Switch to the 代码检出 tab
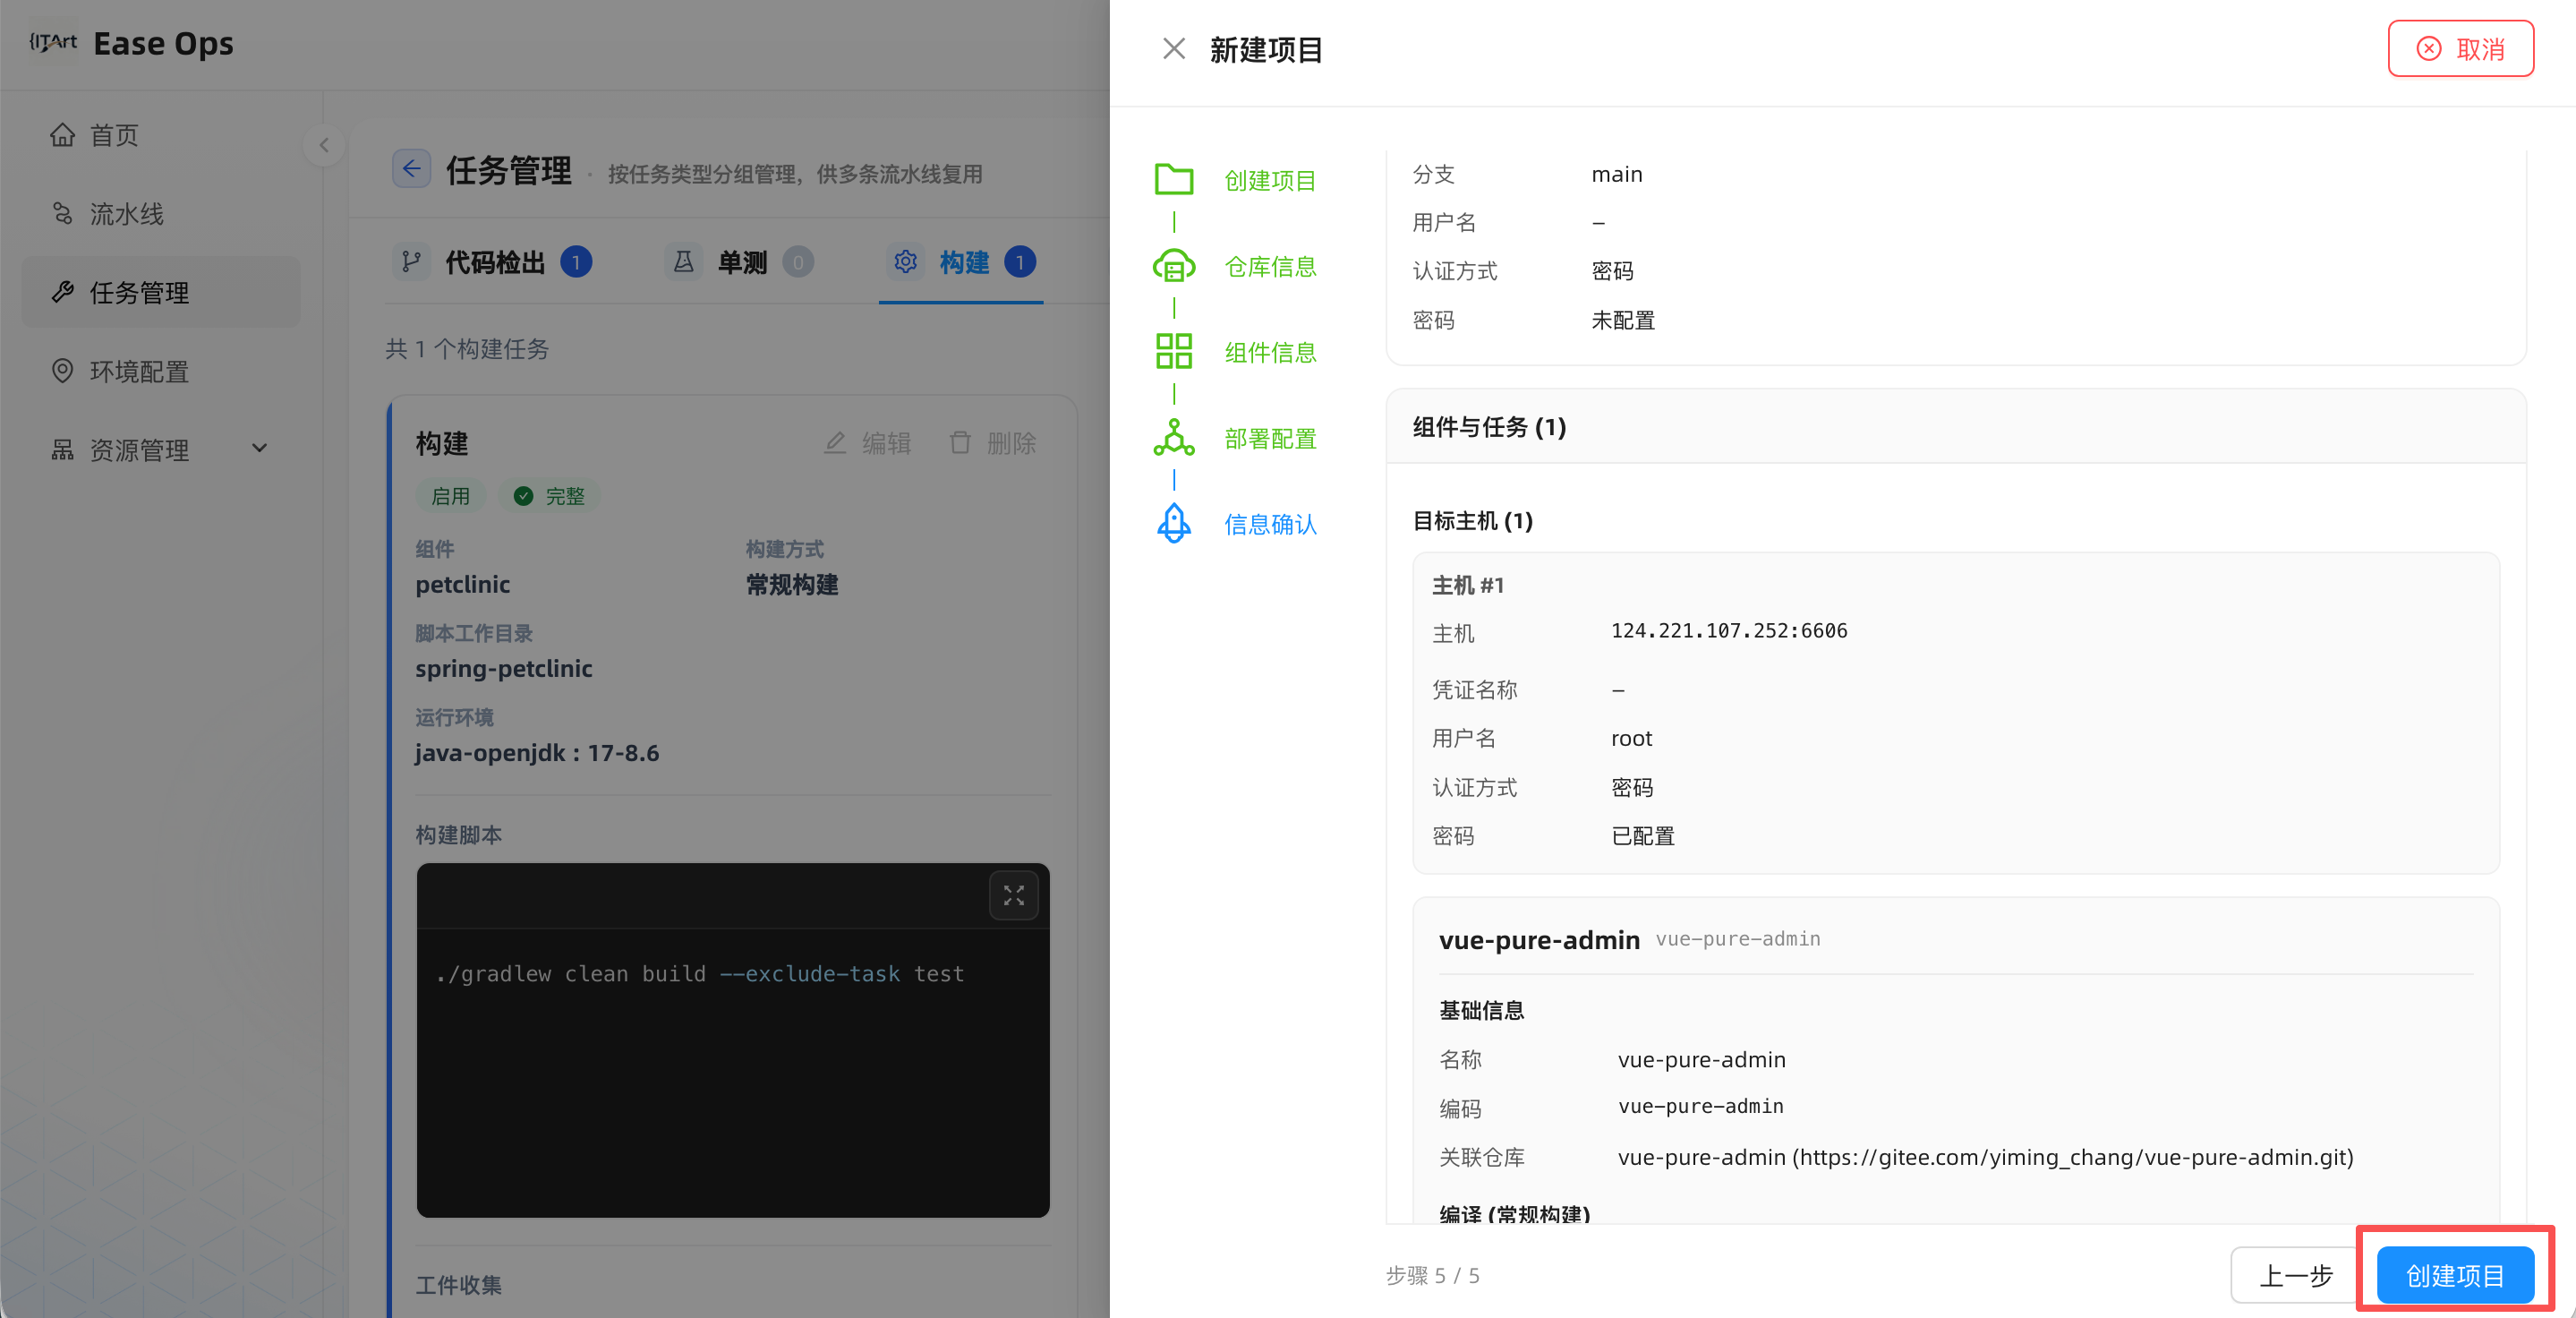This screenshot has height=1318, width=2576. coord(492,263)
